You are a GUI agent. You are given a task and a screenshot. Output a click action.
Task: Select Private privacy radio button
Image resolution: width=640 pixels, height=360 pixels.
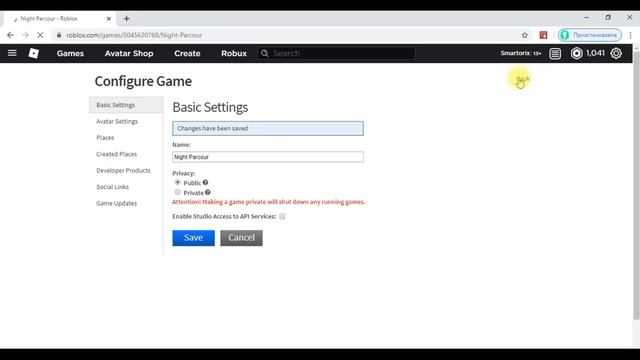point(178,192)
